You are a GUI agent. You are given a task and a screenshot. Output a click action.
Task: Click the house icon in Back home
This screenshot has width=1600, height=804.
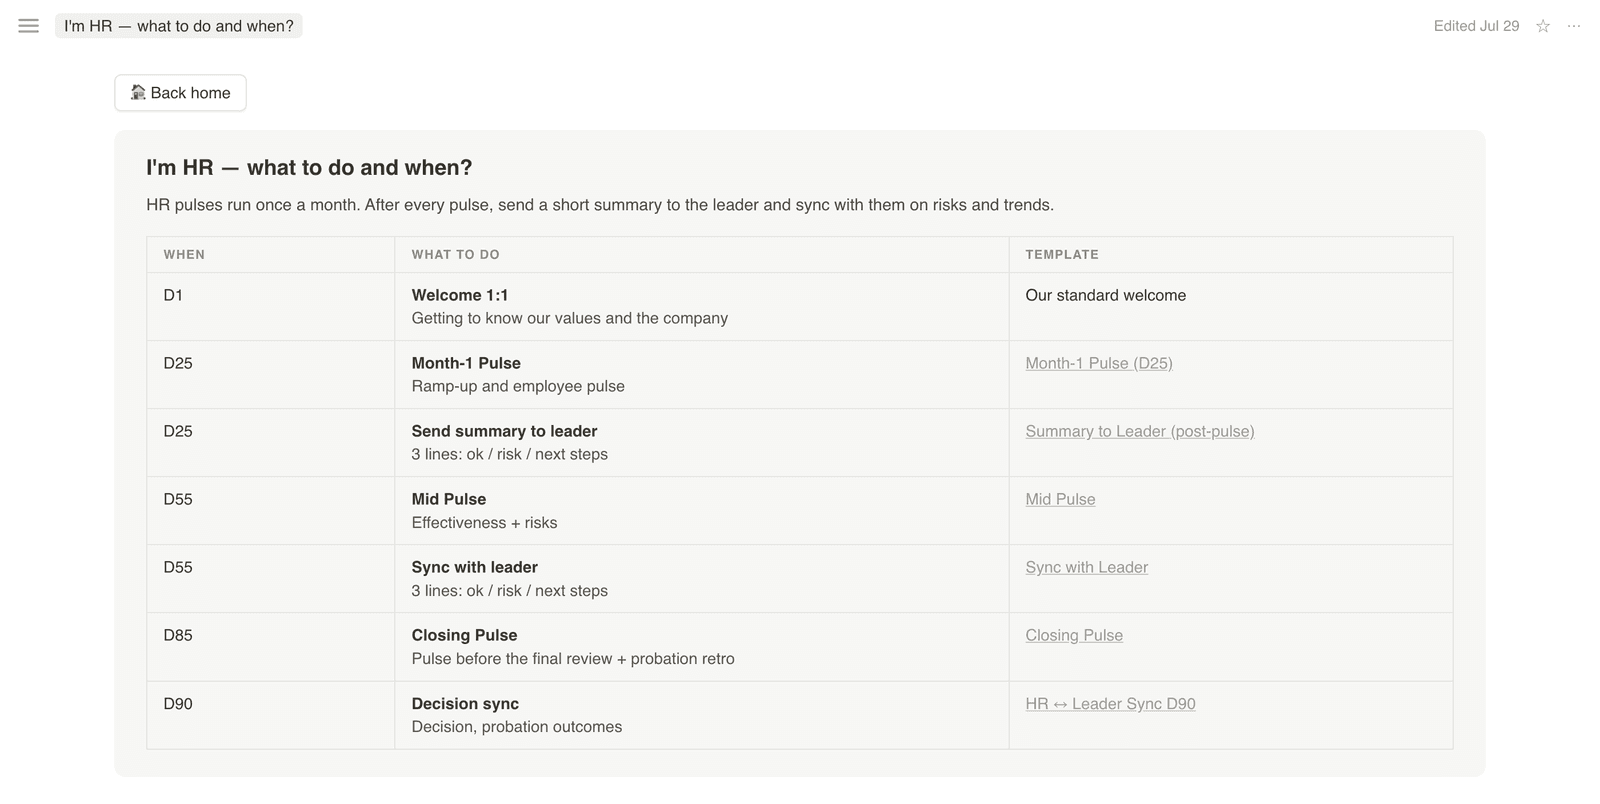pyautogui.click(x=138, y=92)
